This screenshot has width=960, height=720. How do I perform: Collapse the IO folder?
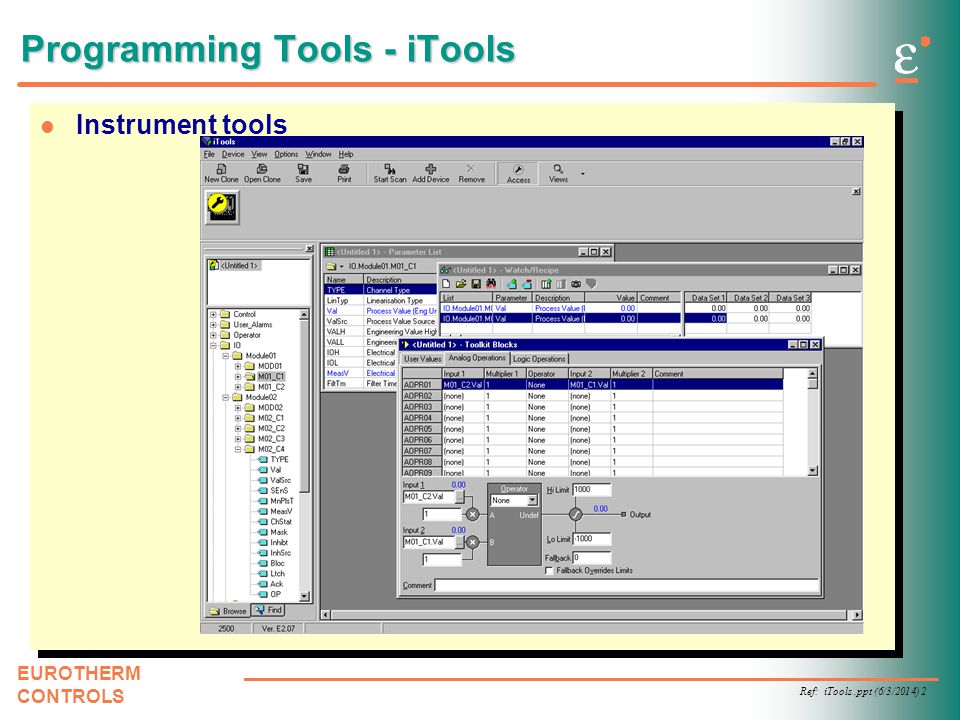pyautogui.click(x=213, y=345)
